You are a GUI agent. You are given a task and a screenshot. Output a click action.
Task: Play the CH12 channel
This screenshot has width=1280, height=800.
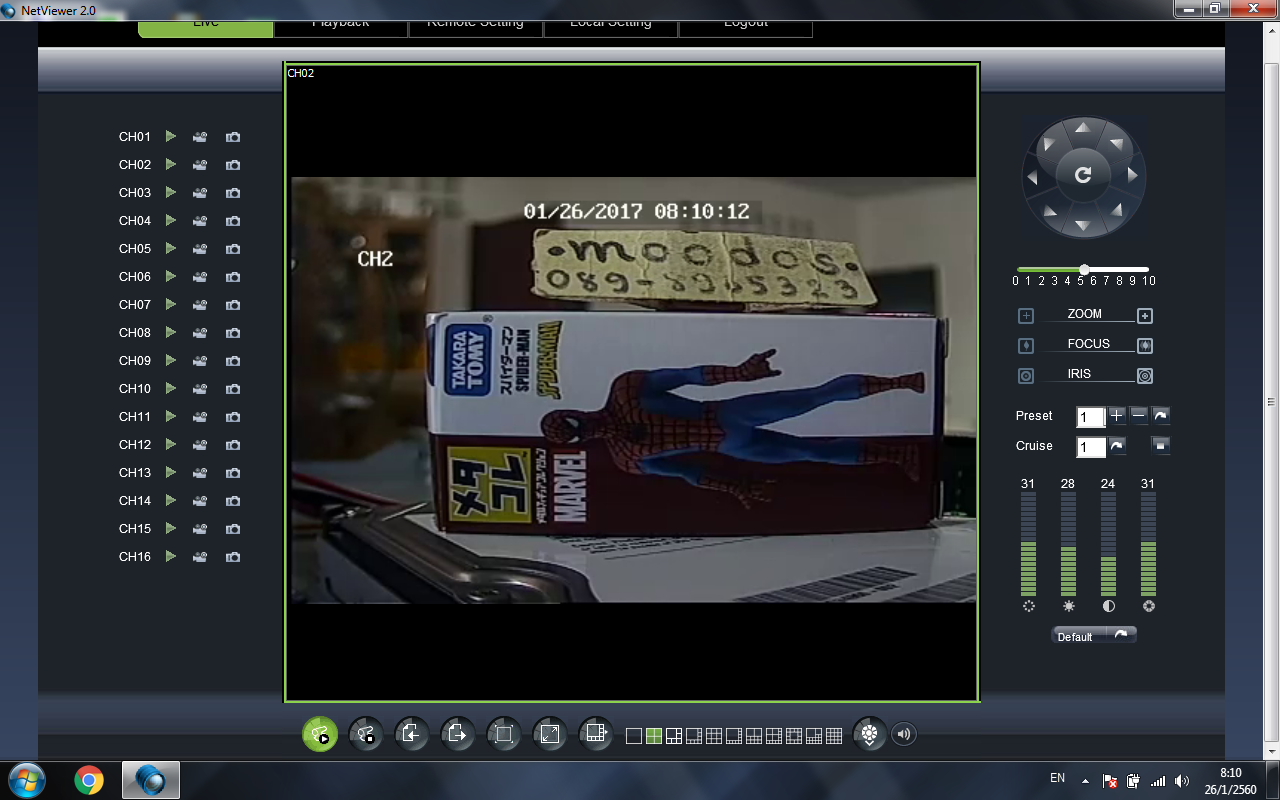pyautogui.click(x=171, y=444)
